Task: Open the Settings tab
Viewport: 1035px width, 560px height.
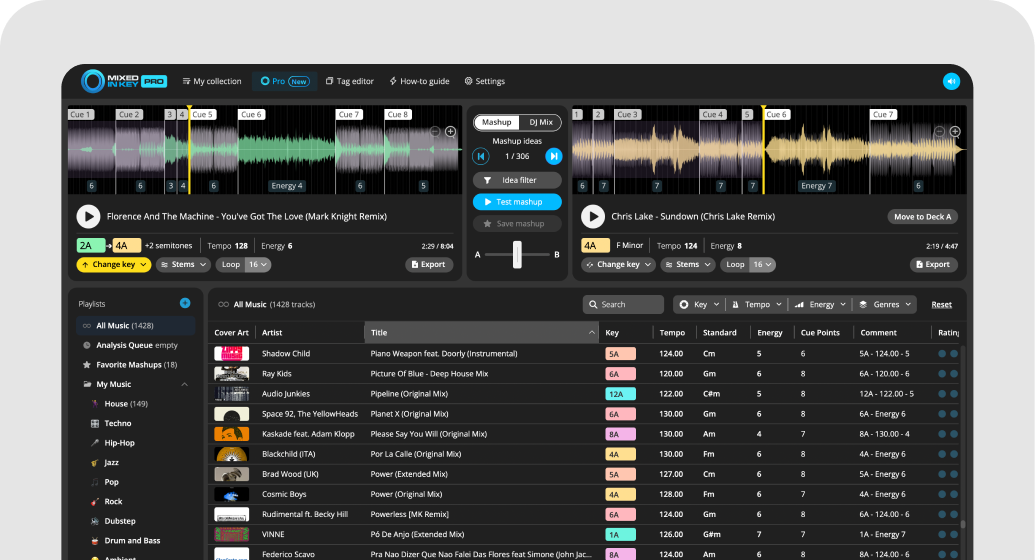Action: click(x=484, y=81)
